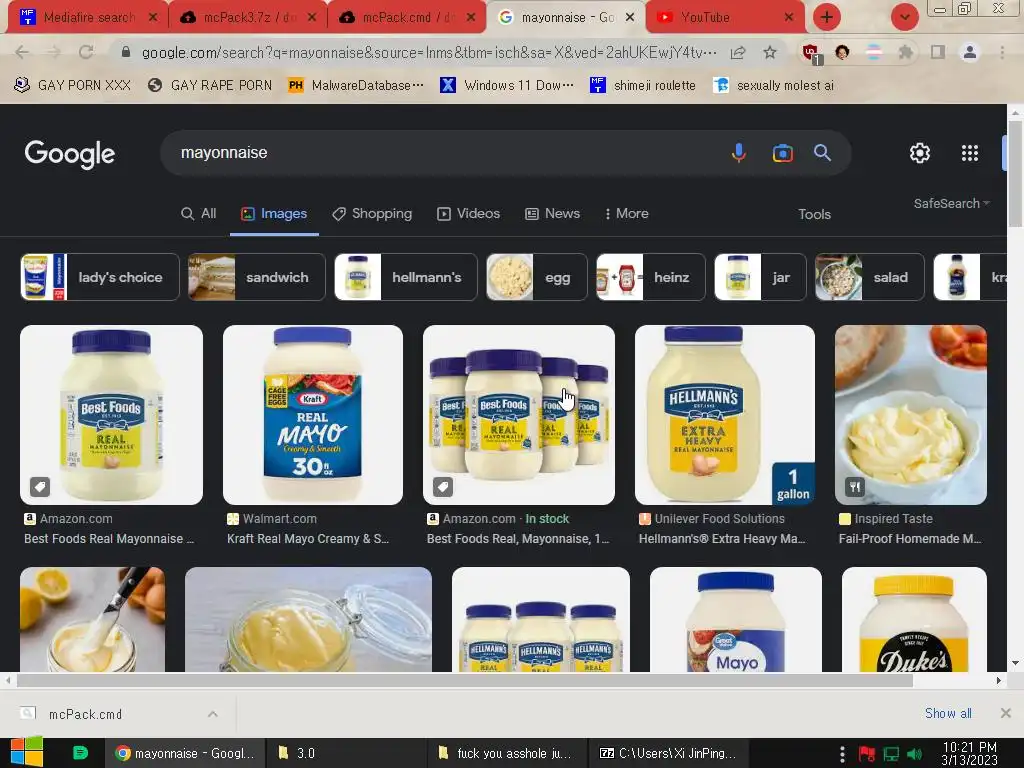Switch to the mcPack.cmd browser tab
This screenshot has height=768, width=1024.
(406, 17)
